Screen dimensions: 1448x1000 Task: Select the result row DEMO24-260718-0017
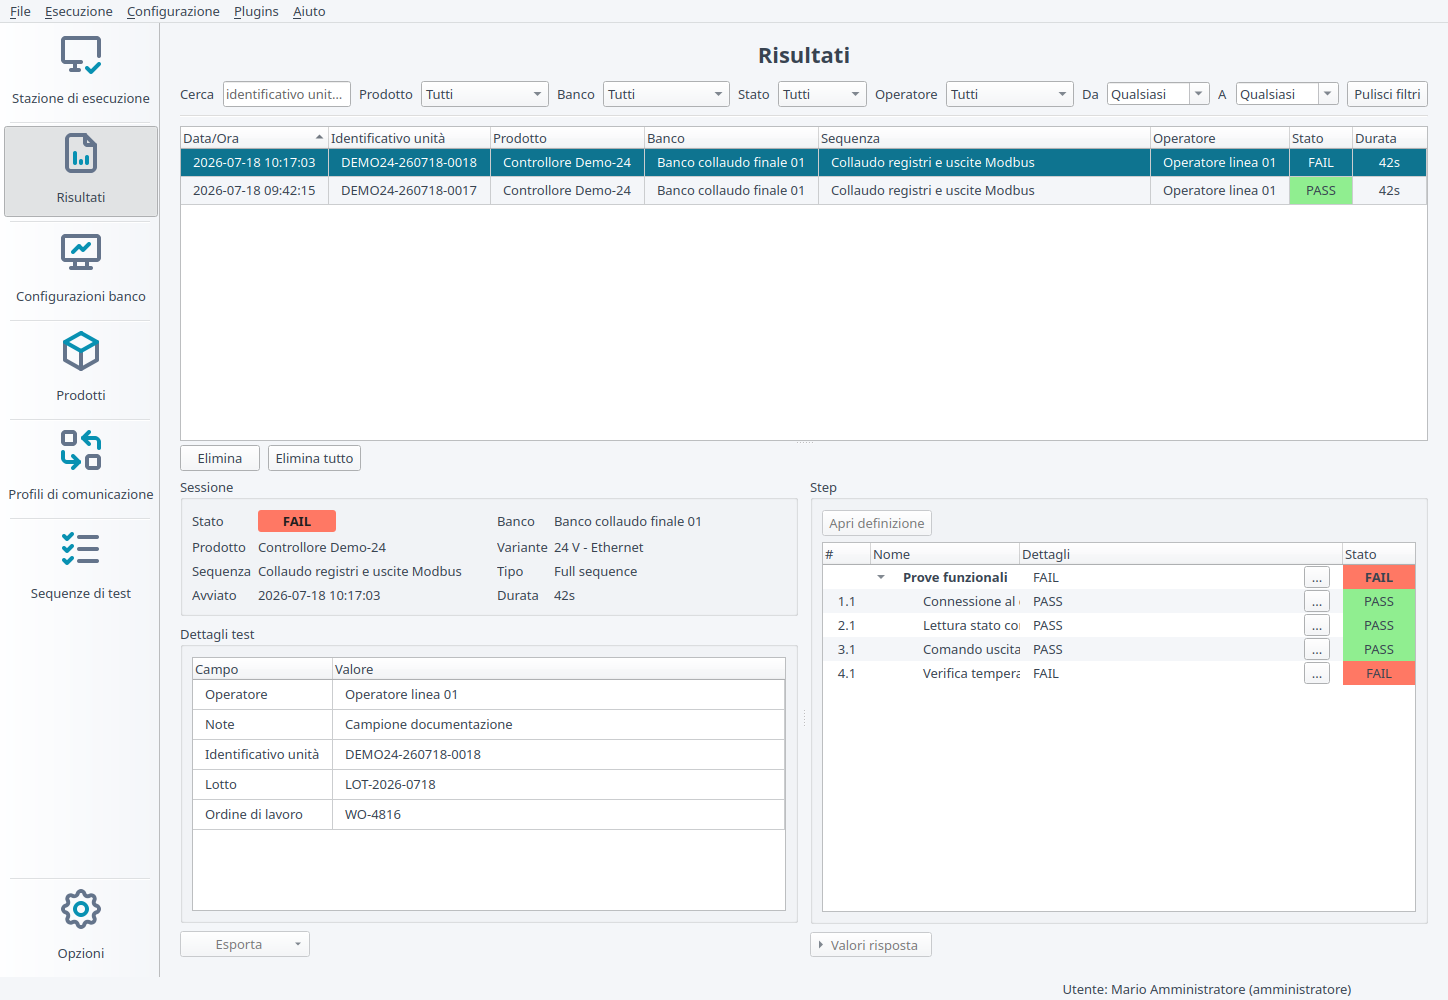[x=803, y=190]
